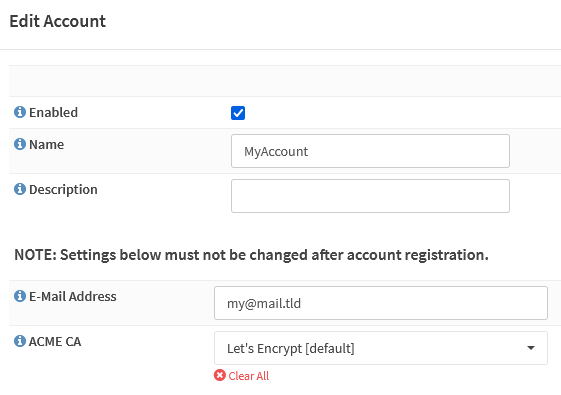Select the Description label text

click(x=63, y=190)
